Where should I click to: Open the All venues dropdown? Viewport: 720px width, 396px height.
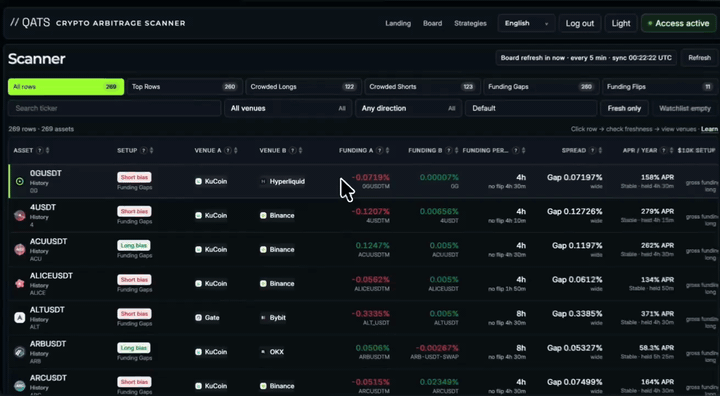pos(288,108)
